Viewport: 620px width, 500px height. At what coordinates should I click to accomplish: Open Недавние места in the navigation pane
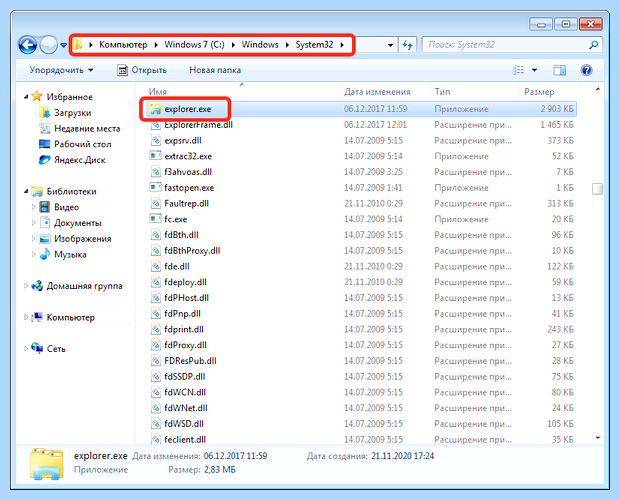click(x=87, y=128)
